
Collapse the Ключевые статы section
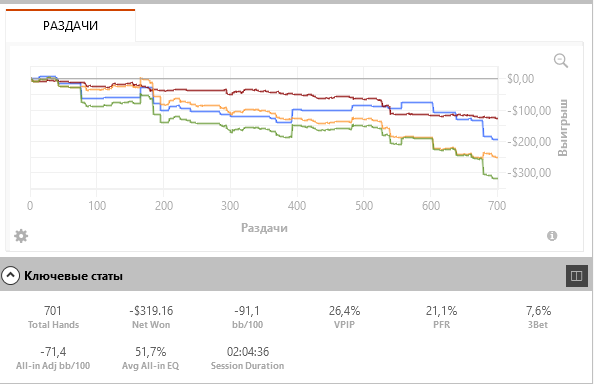(x=10, y=276)
